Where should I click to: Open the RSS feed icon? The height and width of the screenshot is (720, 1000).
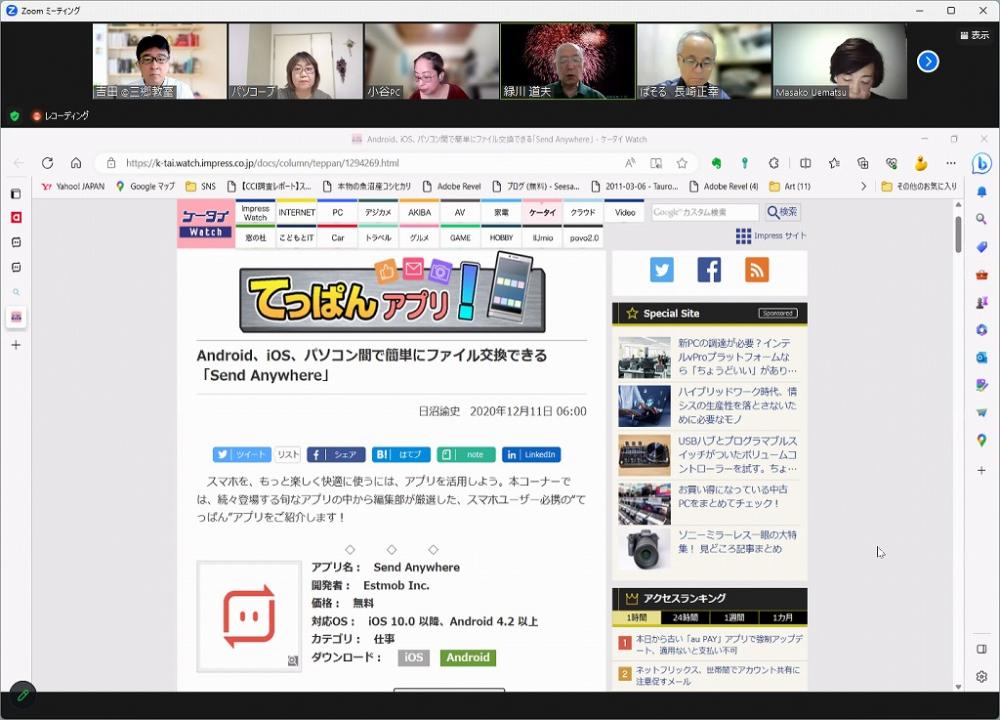(757, 269)
